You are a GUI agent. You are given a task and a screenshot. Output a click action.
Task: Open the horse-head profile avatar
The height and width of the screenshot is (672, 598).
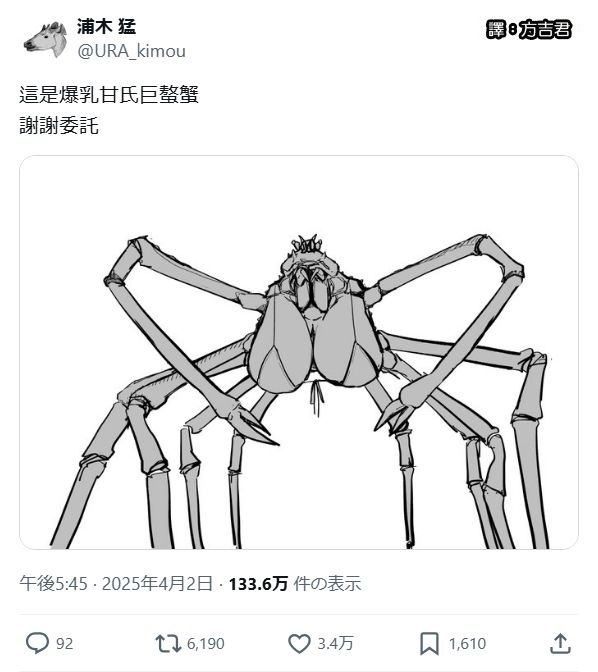(x=45, y=40)
